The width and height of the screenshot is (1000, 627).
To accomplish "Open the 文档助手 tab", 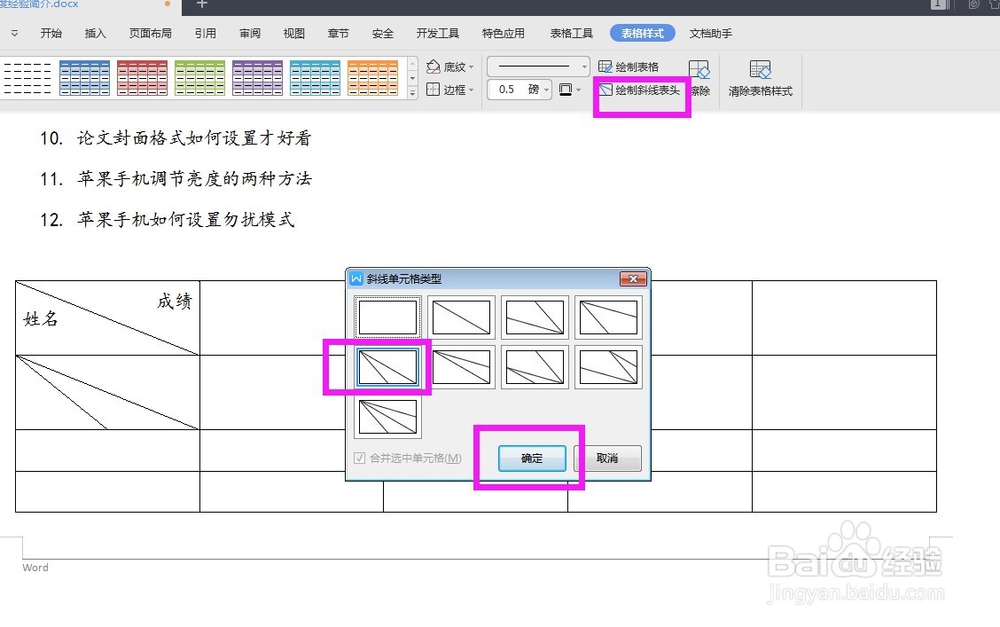I will [711, 33].
